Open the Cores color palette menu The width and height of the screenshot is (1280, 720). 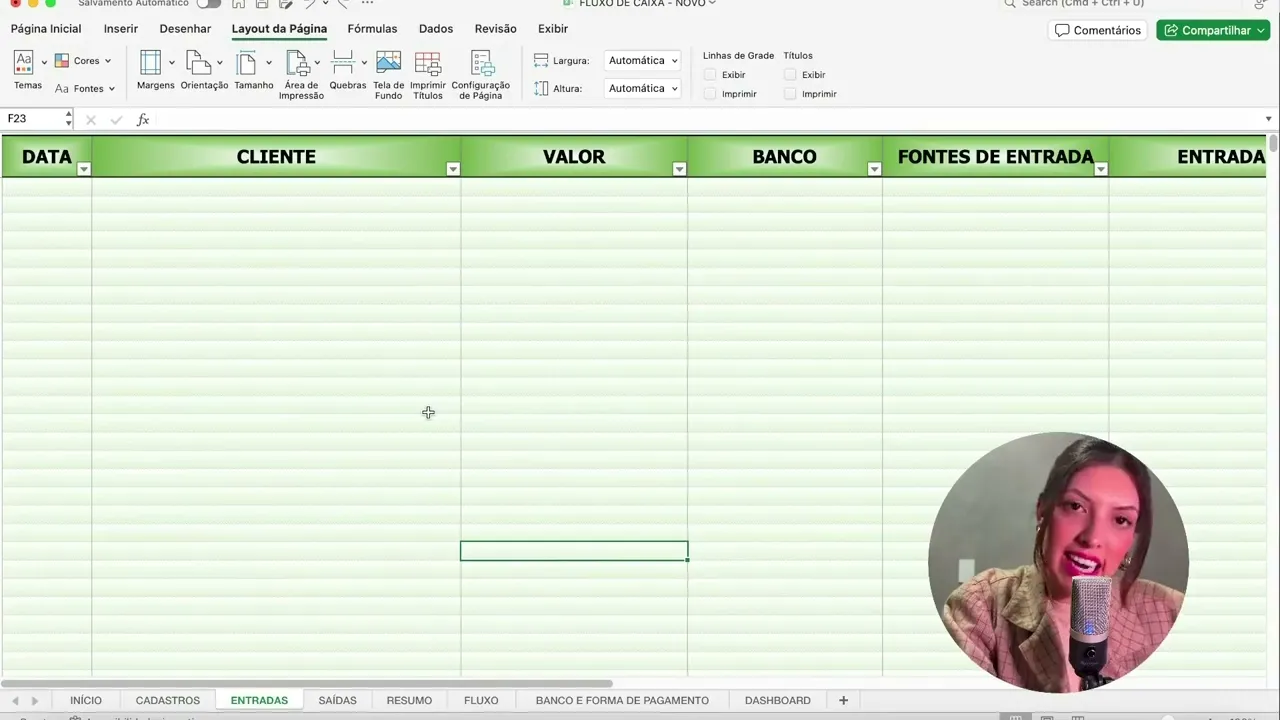[x=82, y=61]
